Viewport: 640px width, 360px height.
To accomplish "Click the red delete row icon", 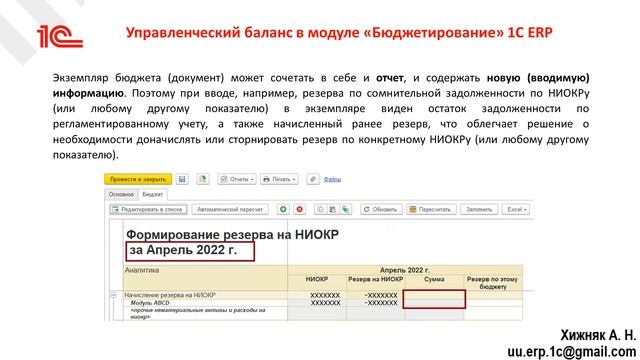I will (x=300, y=209).
